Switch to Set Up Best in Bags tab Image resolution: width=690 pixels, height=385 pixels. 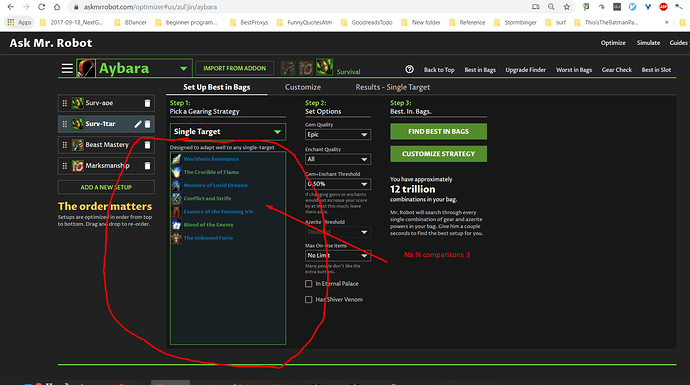(x=217, y=87)
